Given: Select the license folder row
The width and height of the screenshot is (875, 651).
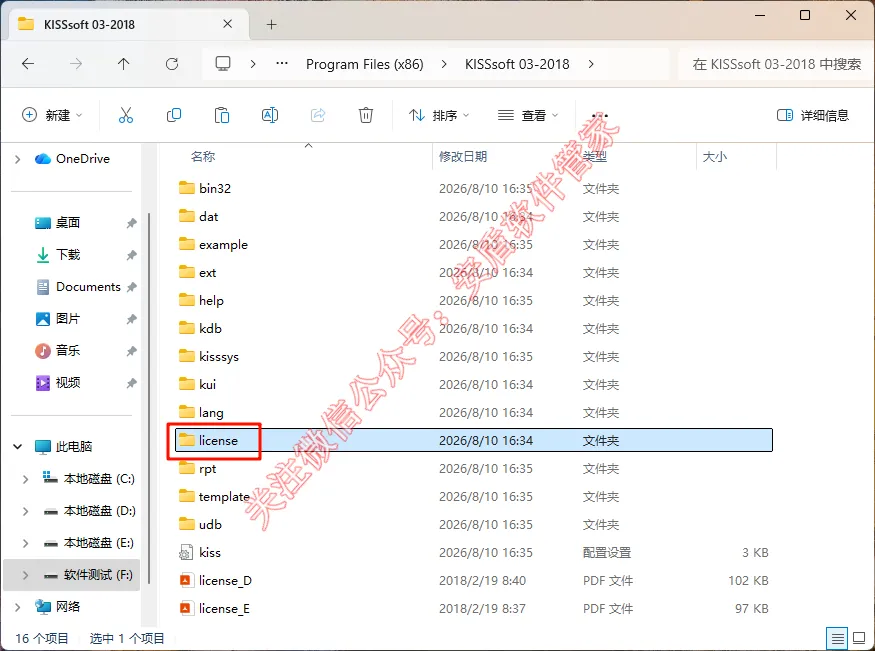Looking at the screenshot, I should (x=474, y=440).
